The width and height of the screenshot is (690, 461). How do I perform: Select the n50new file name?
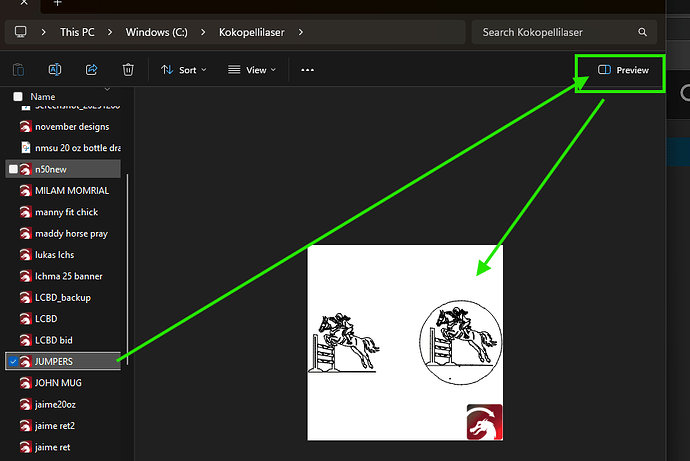pos(51,169)
